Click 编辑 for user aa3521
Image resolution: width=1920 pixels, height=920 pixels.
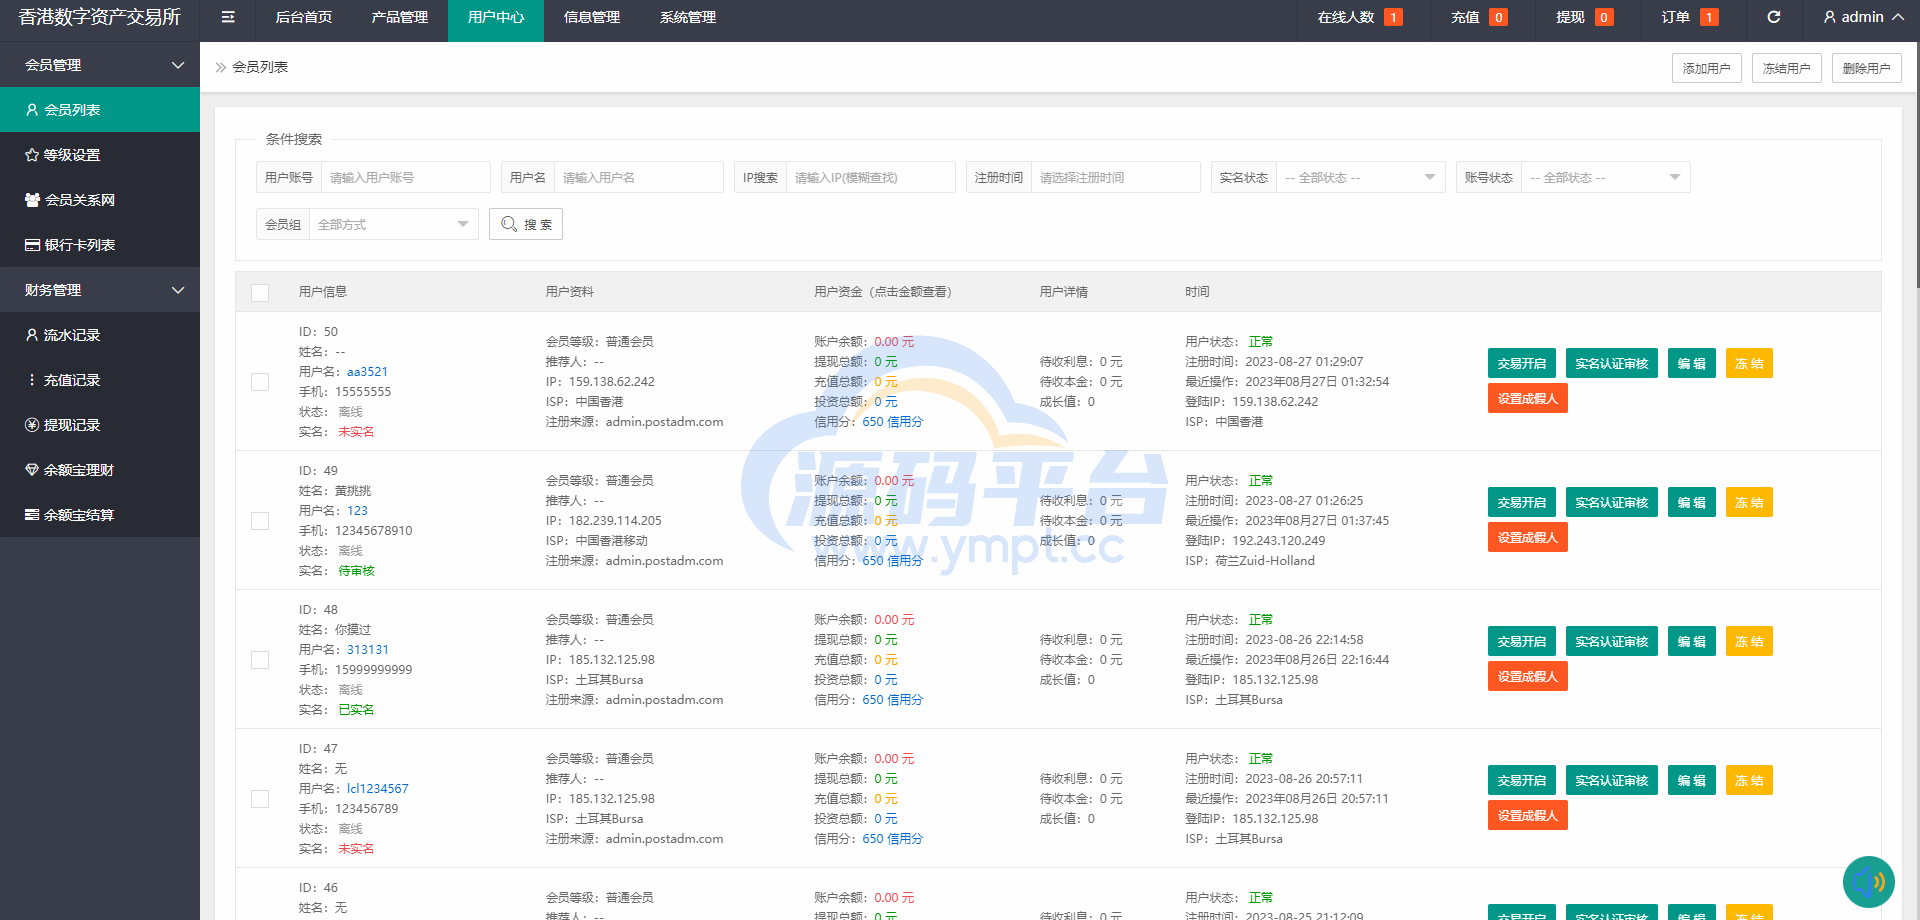(x=1692, y=363)
